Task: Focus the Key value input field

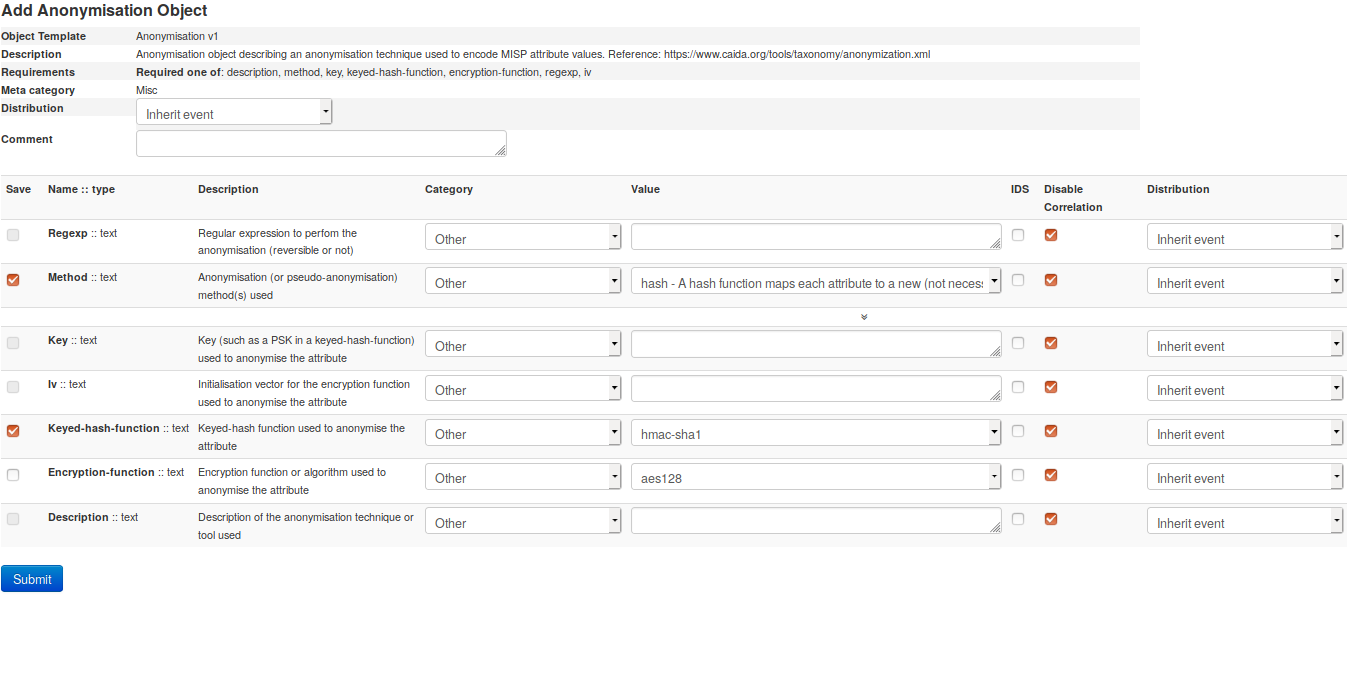Action: click(815, 344)
